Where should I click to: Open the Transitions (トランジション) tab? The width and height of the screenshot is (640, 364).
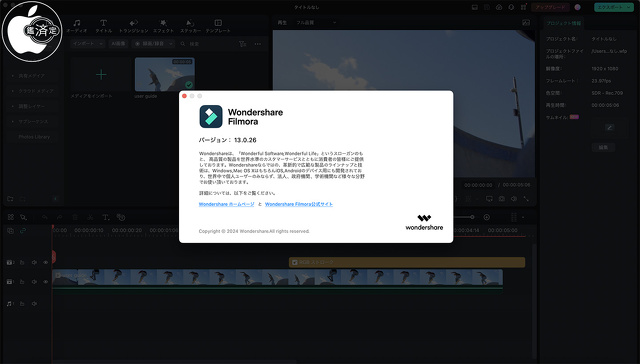133,26
